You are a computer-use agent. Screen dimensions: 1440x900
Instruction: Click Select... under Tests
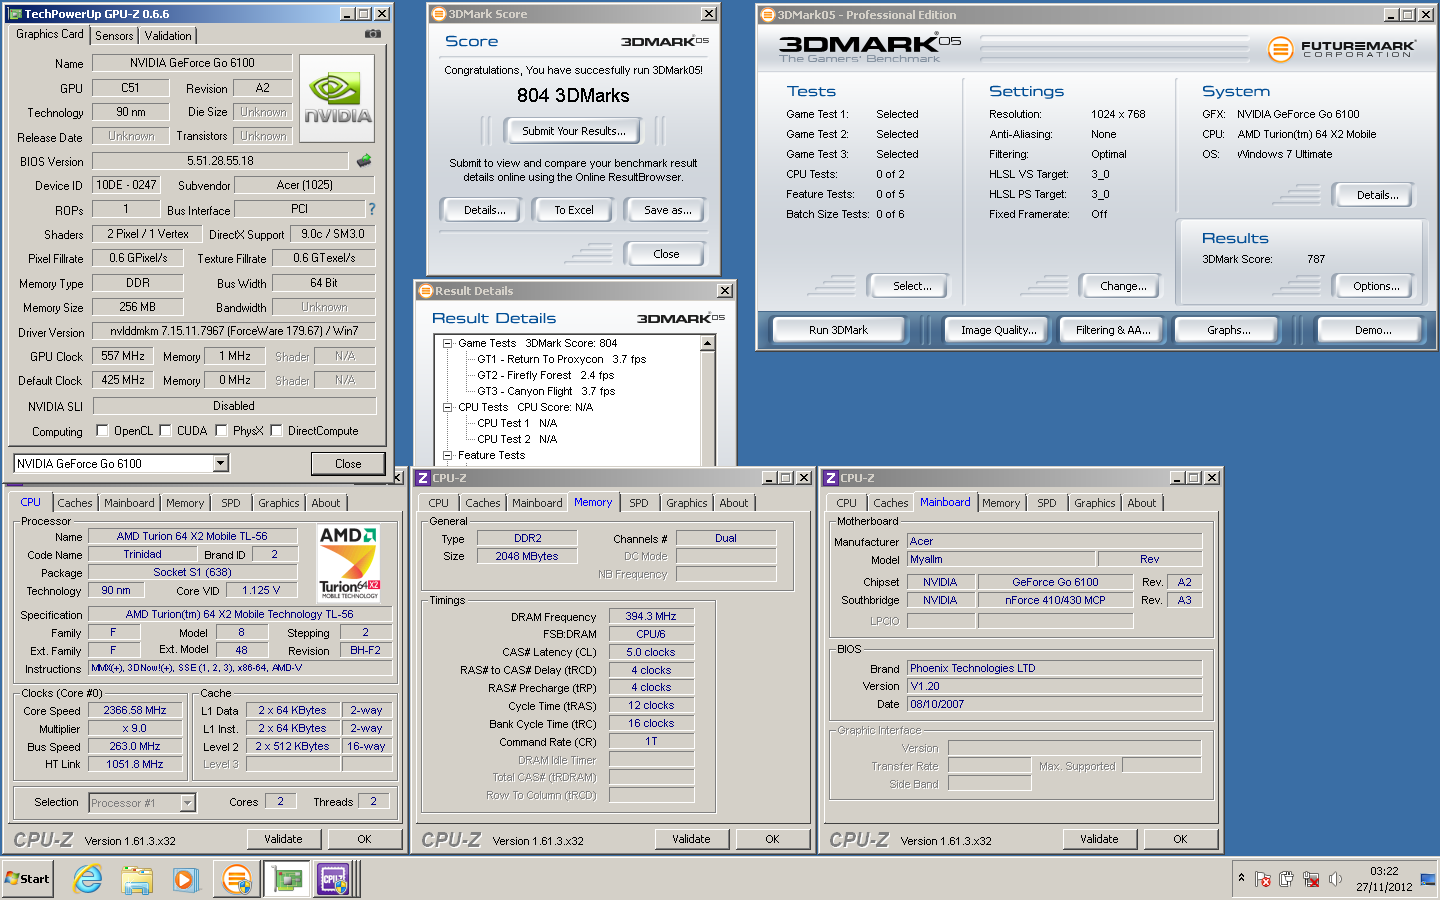[911, 286]
